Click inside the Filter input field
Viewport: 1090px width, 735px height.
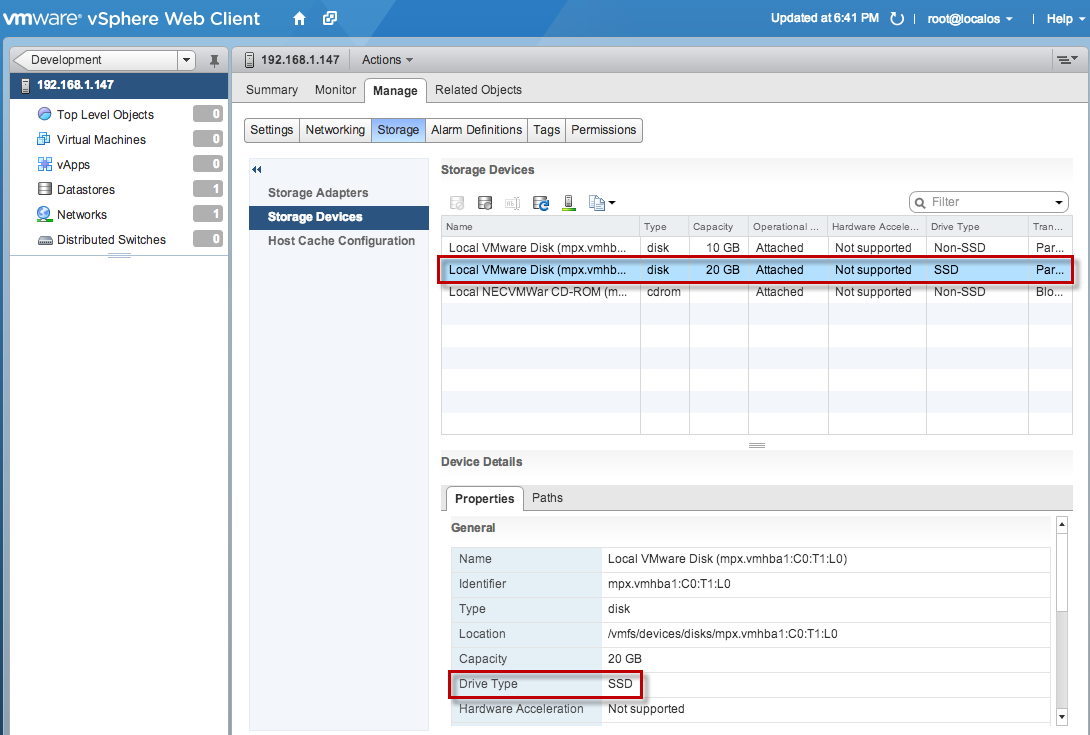[989, 202]
